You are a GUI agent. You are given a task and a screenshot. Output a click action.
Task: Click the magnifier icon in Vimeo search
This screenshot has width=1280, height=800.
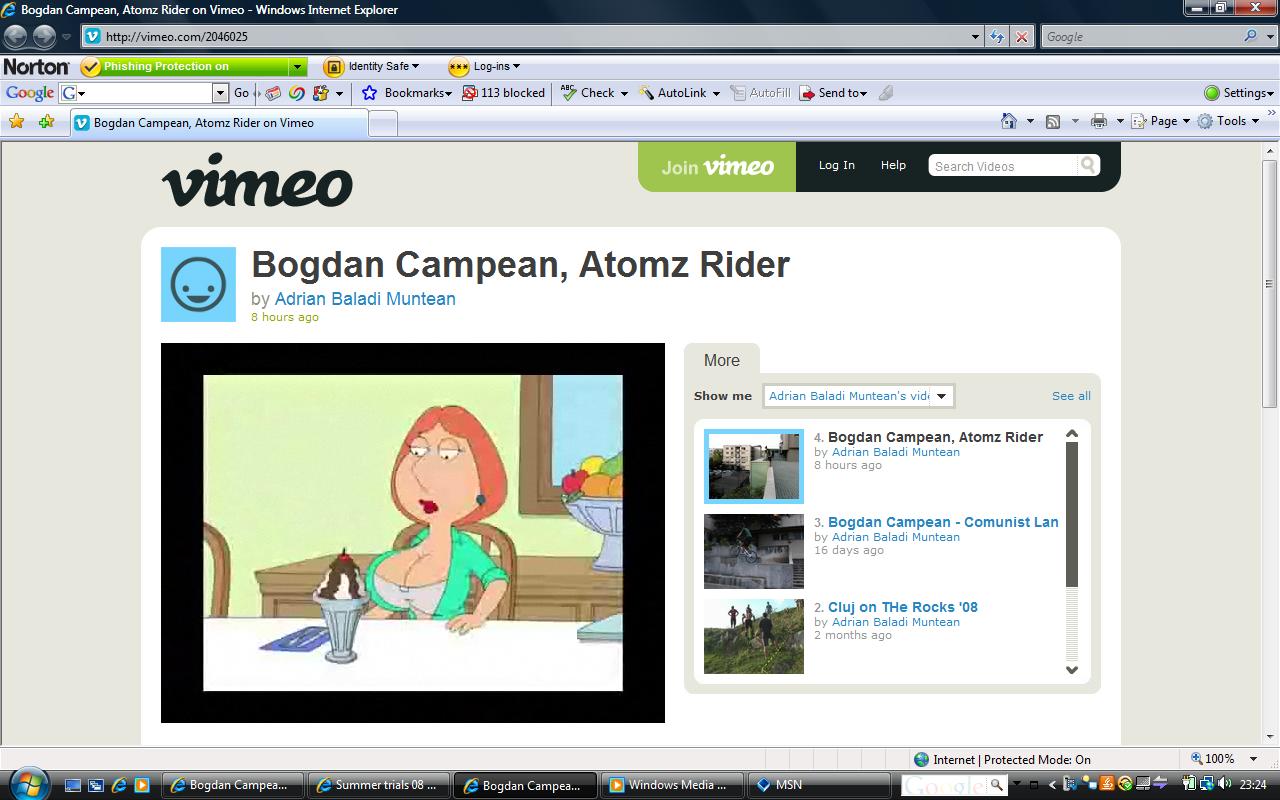[x=1088, y=165]
